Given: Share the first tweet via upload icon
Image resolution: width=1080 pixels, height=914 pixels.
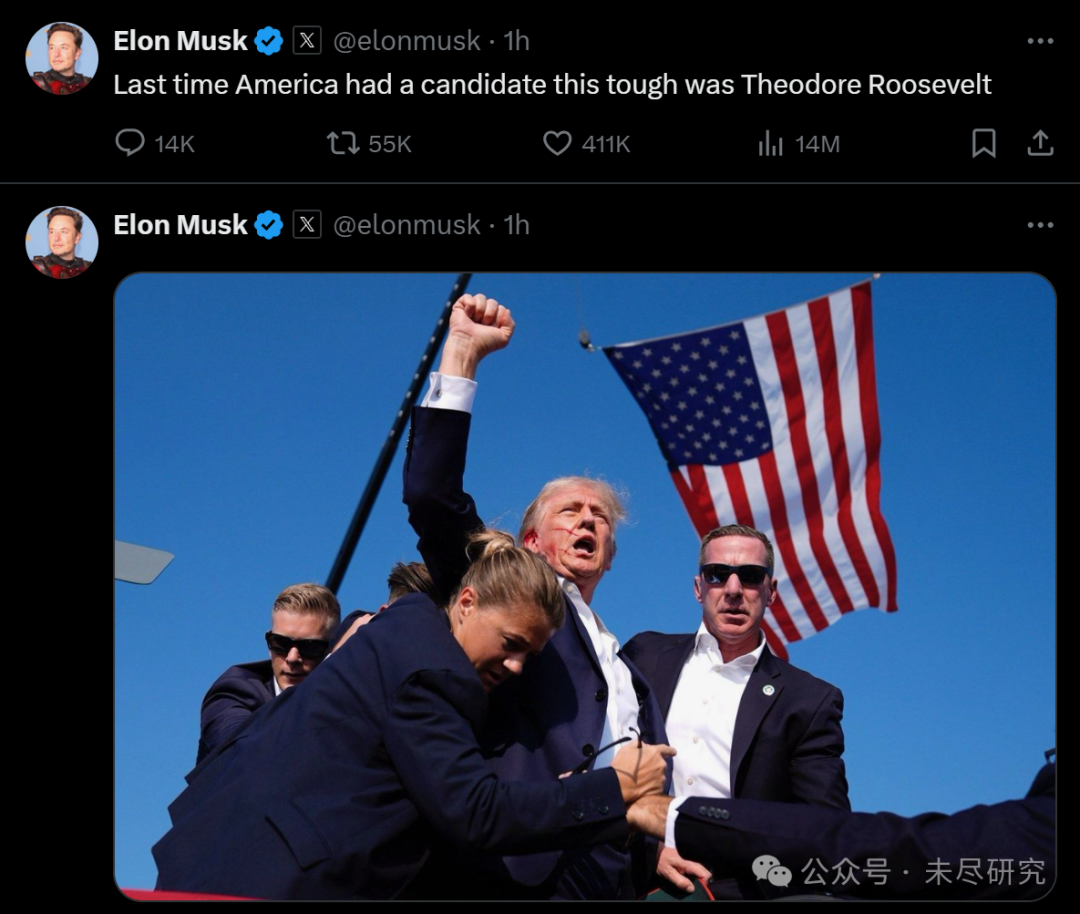Looking at the screenshot, I should 1040,143.
